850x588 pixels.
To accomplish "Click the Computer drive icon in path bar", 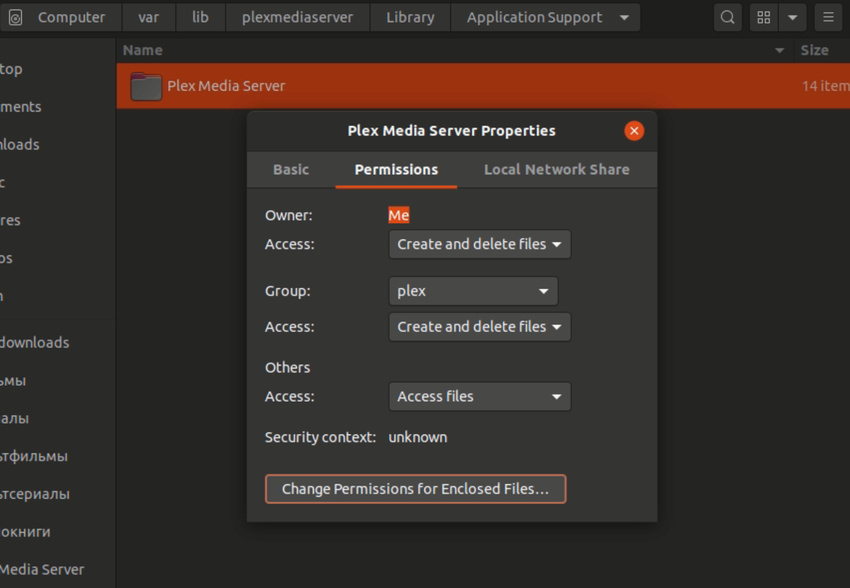I will pos(16,18).
